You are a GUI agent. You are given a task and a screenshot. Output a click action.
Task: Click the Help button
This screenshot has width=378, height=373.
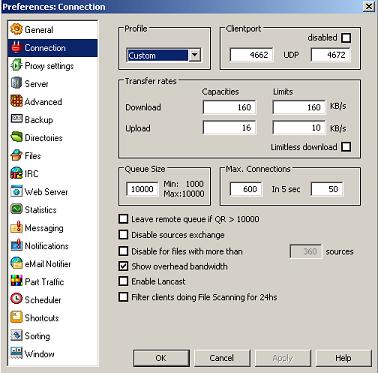point(344,358)
